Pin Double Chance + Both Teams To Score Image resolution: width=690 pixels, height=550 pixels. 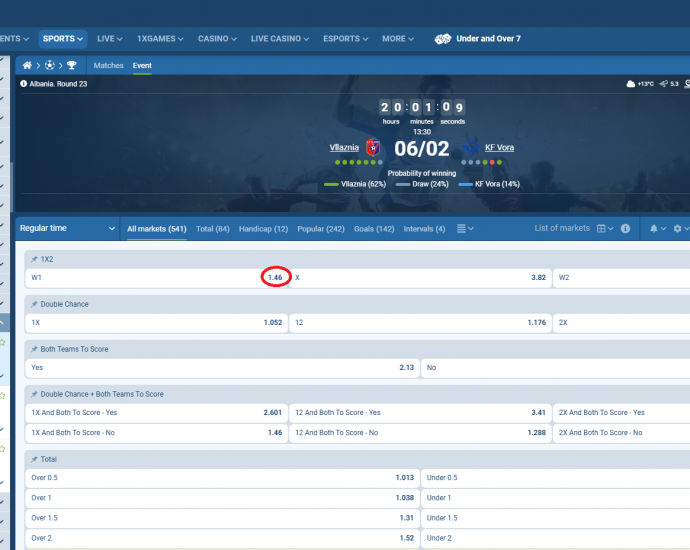pos(34,394)
